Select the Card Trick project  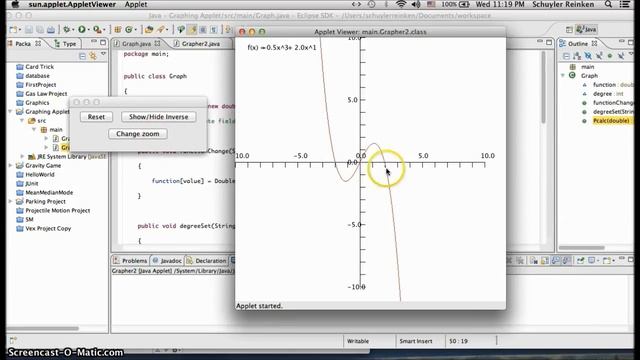[x=35, y=67]
